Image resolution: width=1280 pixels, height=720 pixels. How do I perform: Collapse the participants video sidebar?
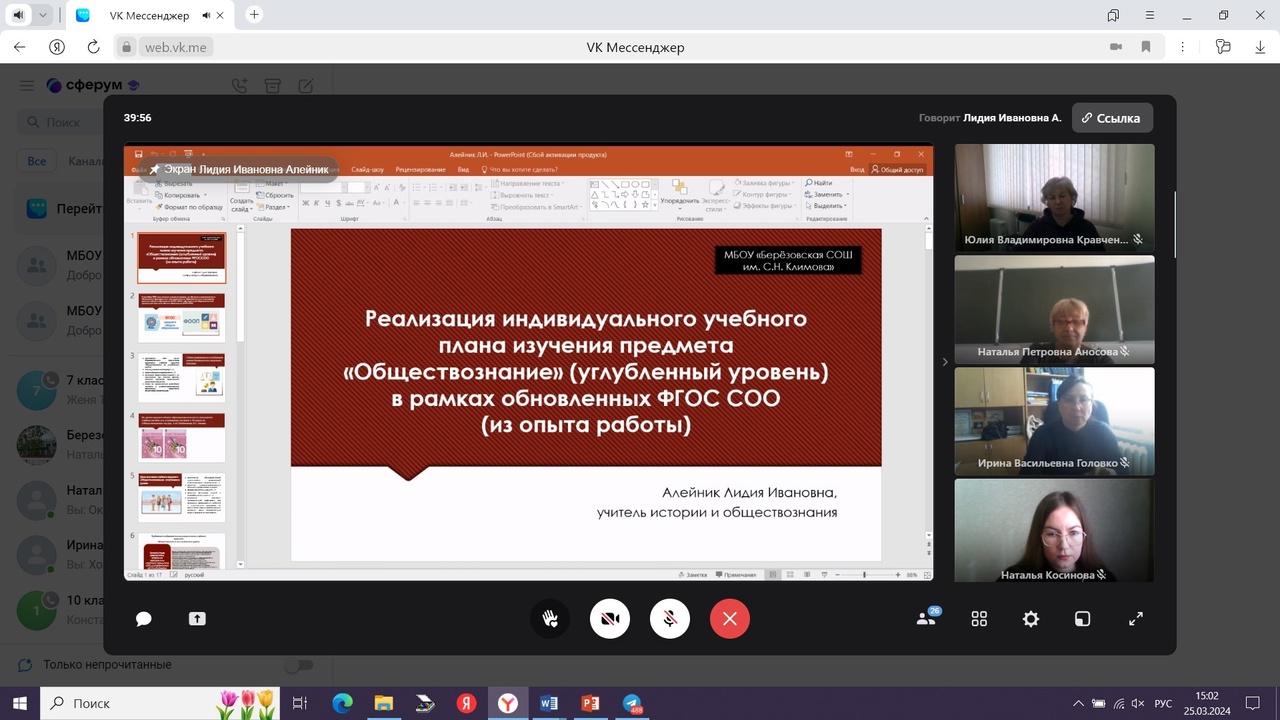click(945, 362)
